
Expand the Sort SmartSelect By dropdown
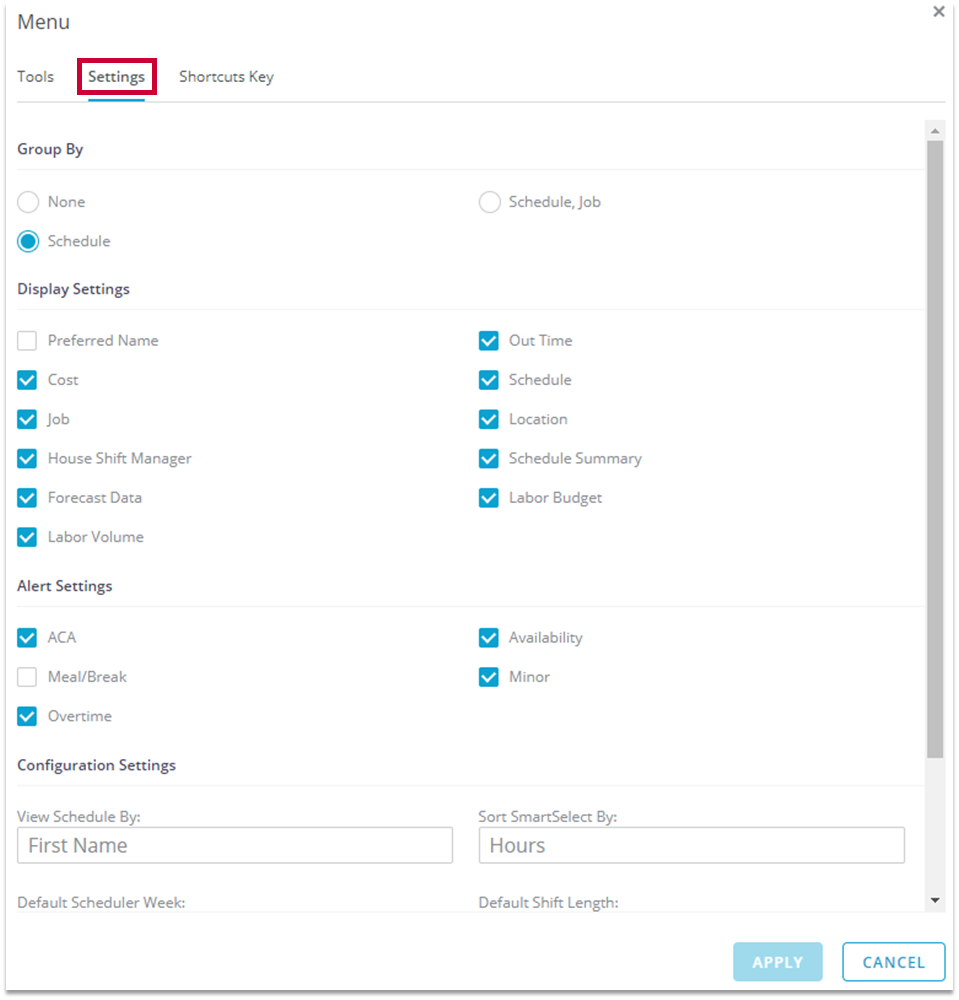pyautogui.click(x=691, y=845)
